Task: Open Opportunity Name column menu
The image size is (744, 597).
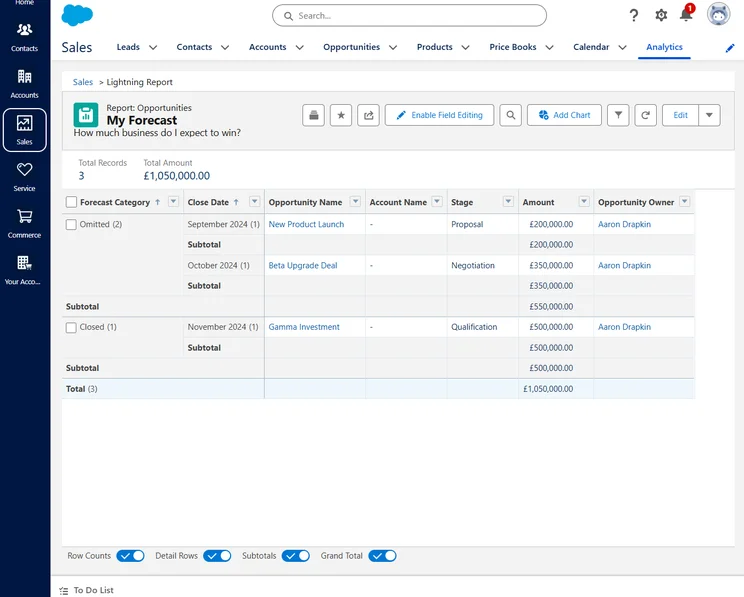Action: 355,201
